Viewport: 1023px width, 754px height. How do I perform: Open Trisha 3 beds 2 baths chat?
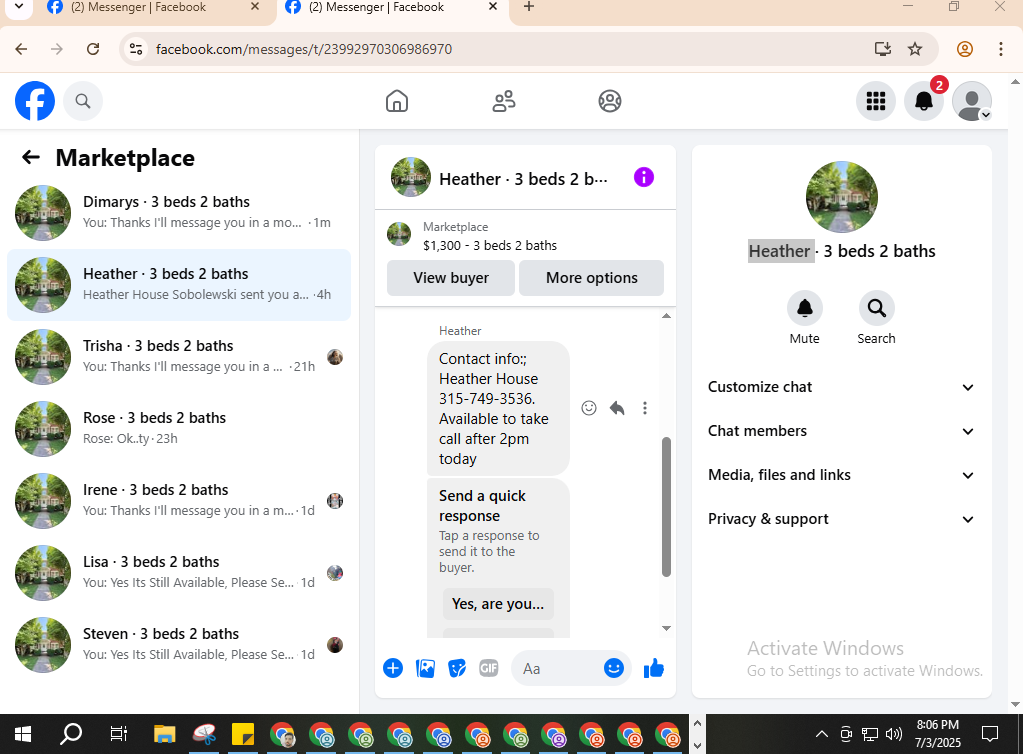coord(179,357)
